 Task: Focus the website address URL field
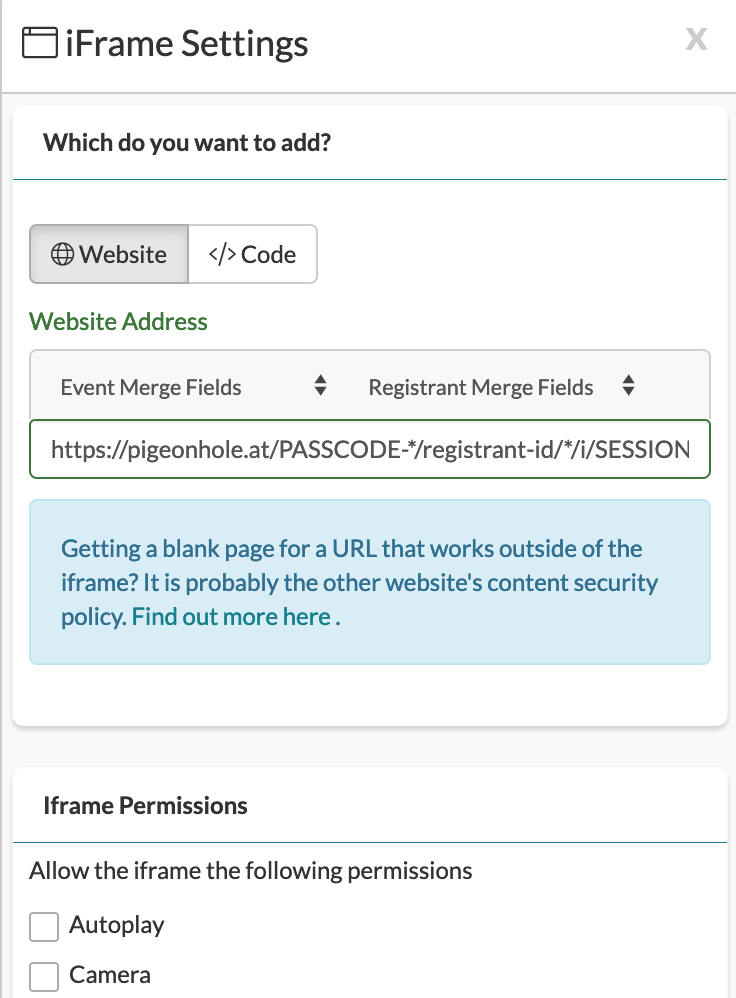click(370, 449)
